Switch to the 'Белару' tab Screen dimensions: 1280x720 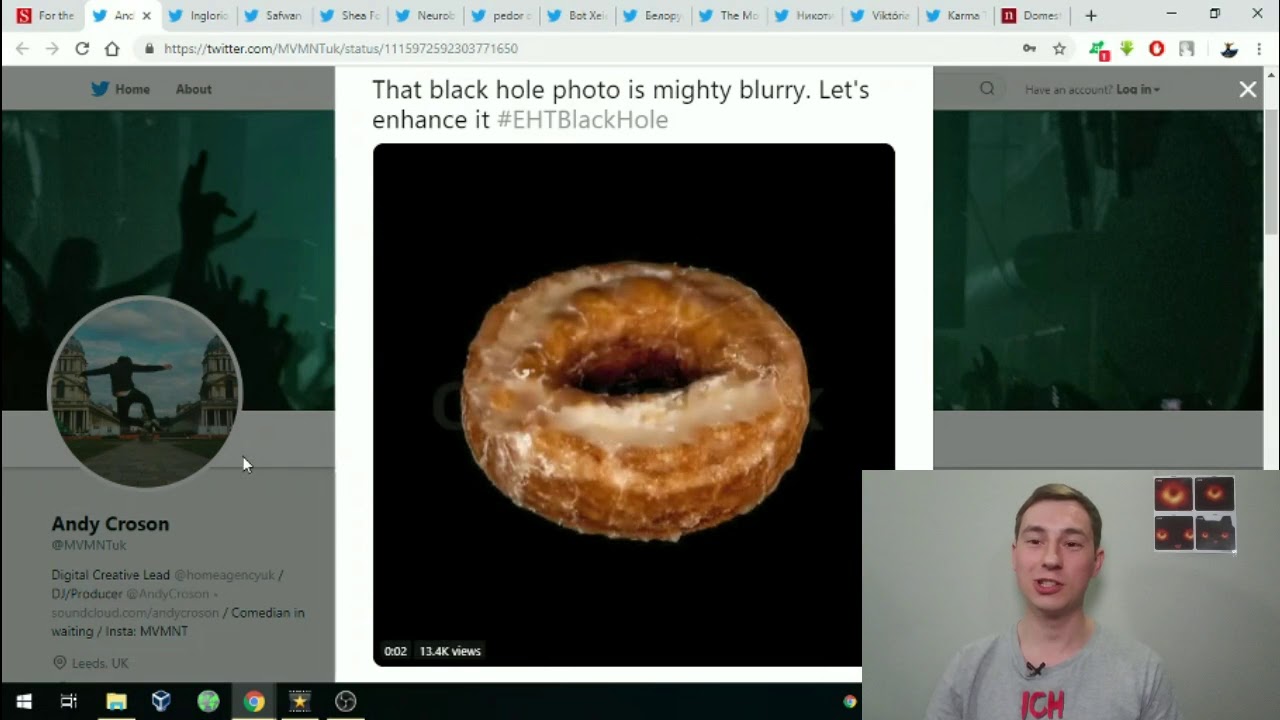pyautogui.click(x=655, y=15)
